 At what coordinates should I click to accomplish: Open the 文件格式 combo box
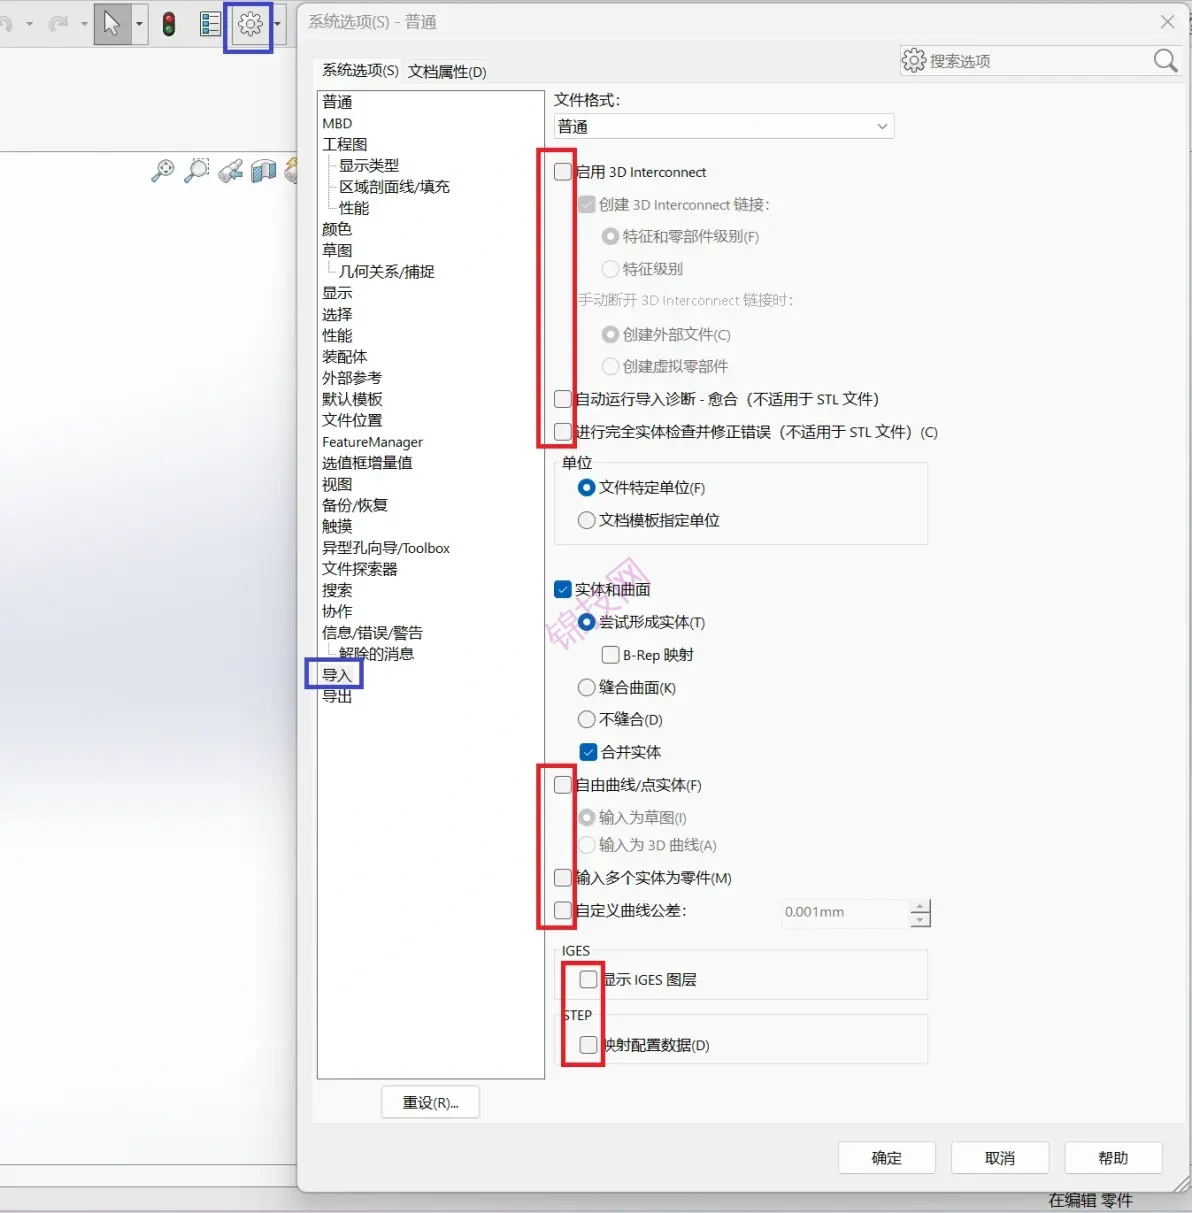(x=723, y=126)
